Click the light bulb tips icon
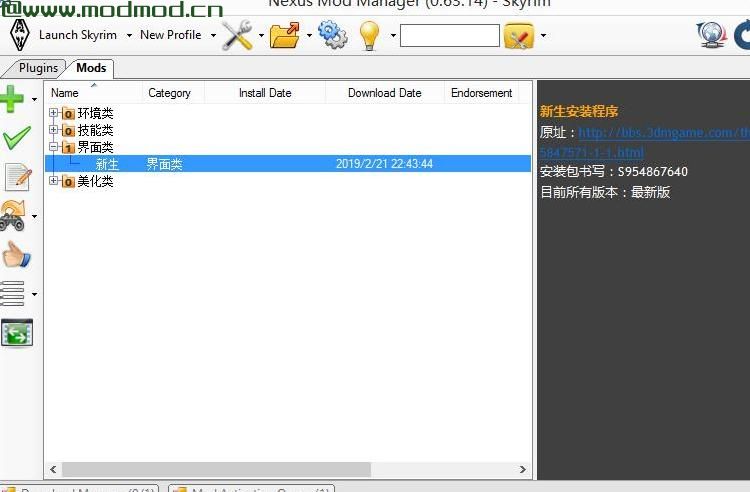 [x=369, y=35]
